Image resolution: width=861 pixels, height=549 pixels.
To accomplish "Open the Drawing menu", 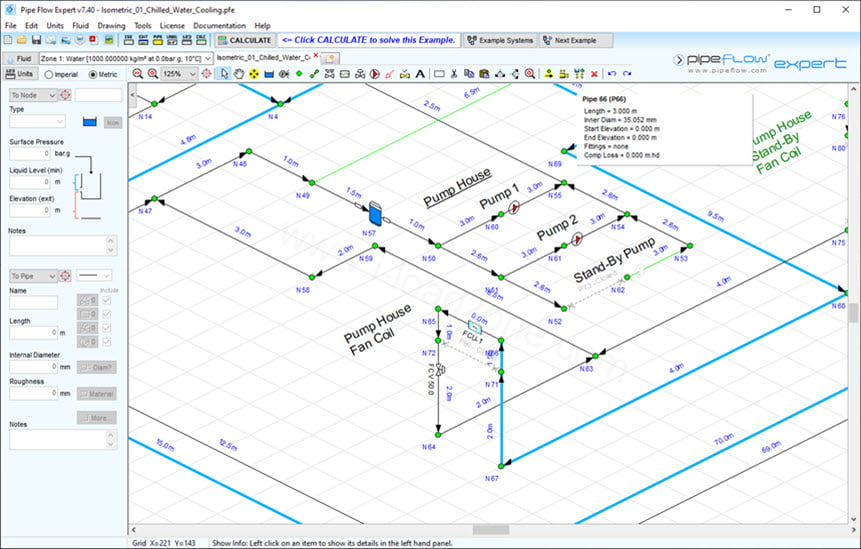I will click(111, 25).
